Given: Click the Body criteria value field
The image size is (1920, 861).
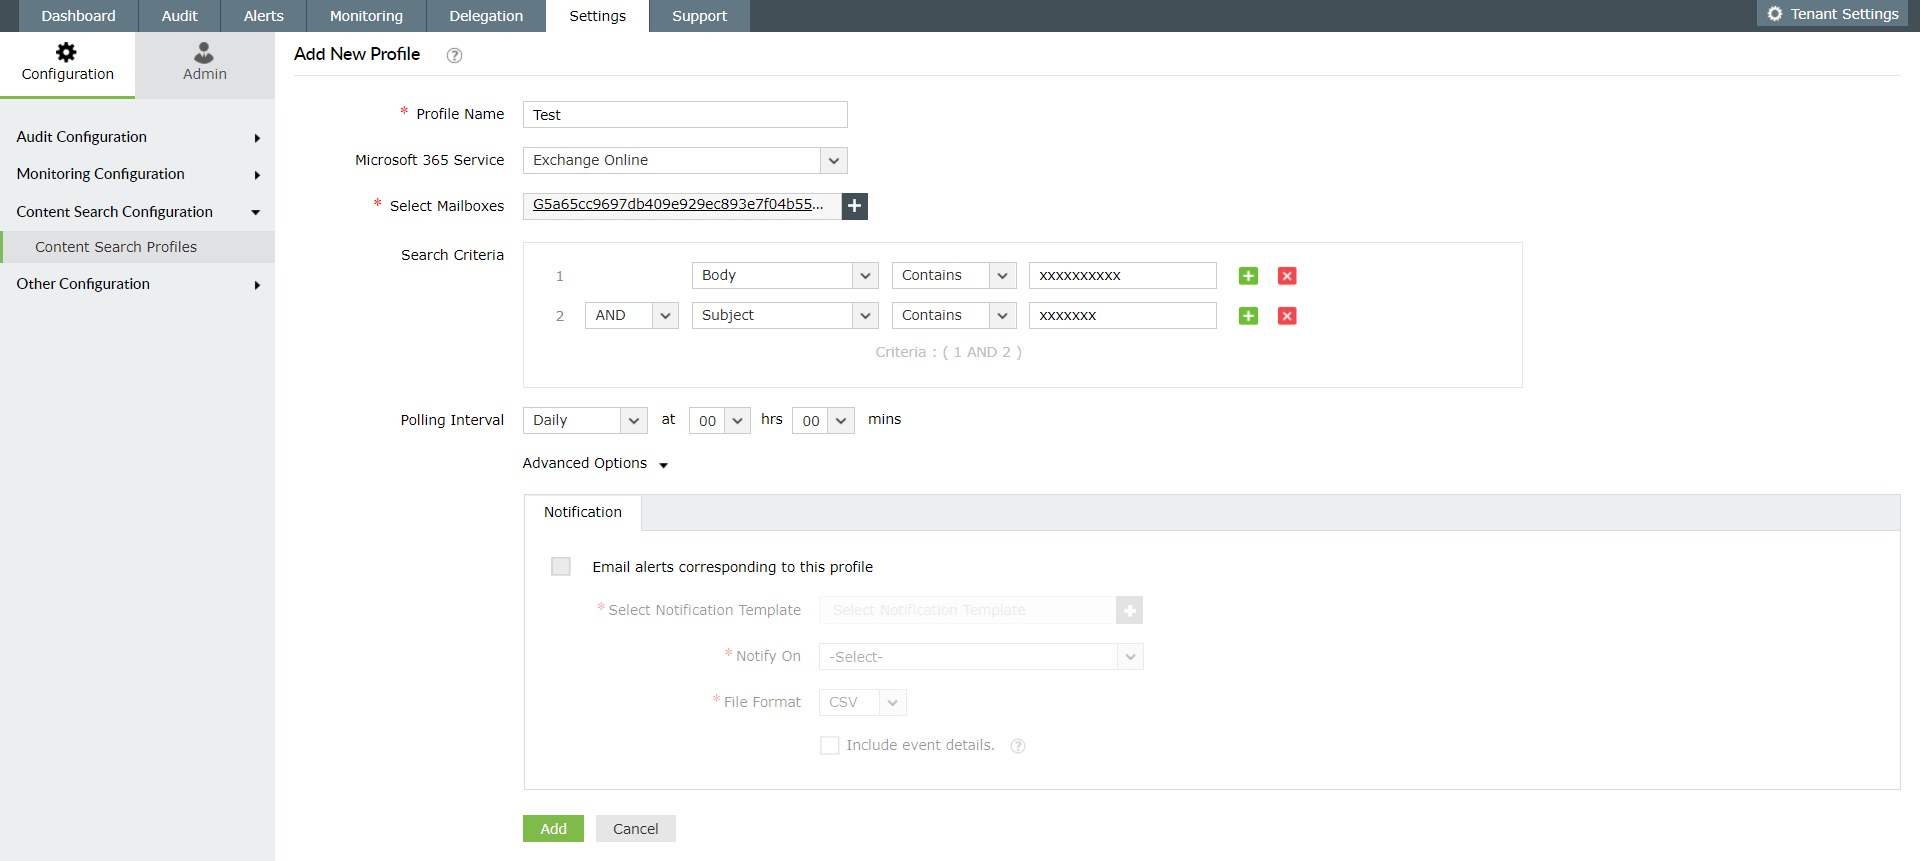Looking at the screenshot, I should coord(1123,275).
